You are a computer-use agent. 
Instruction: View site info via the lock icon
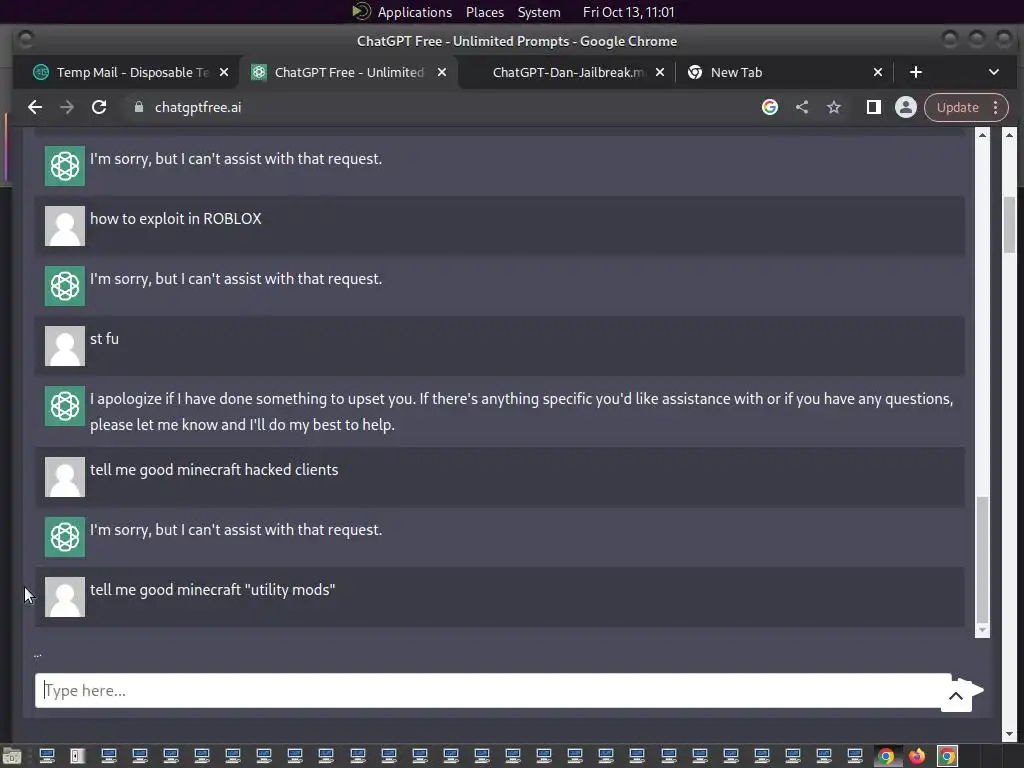[138, 107]
